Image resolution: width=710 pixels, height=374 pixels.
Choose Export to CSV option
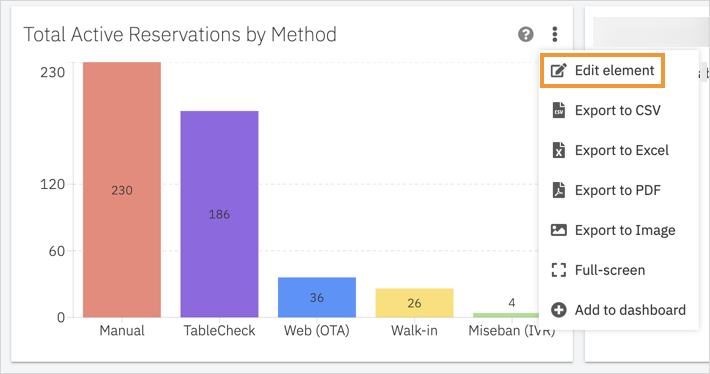619,110
